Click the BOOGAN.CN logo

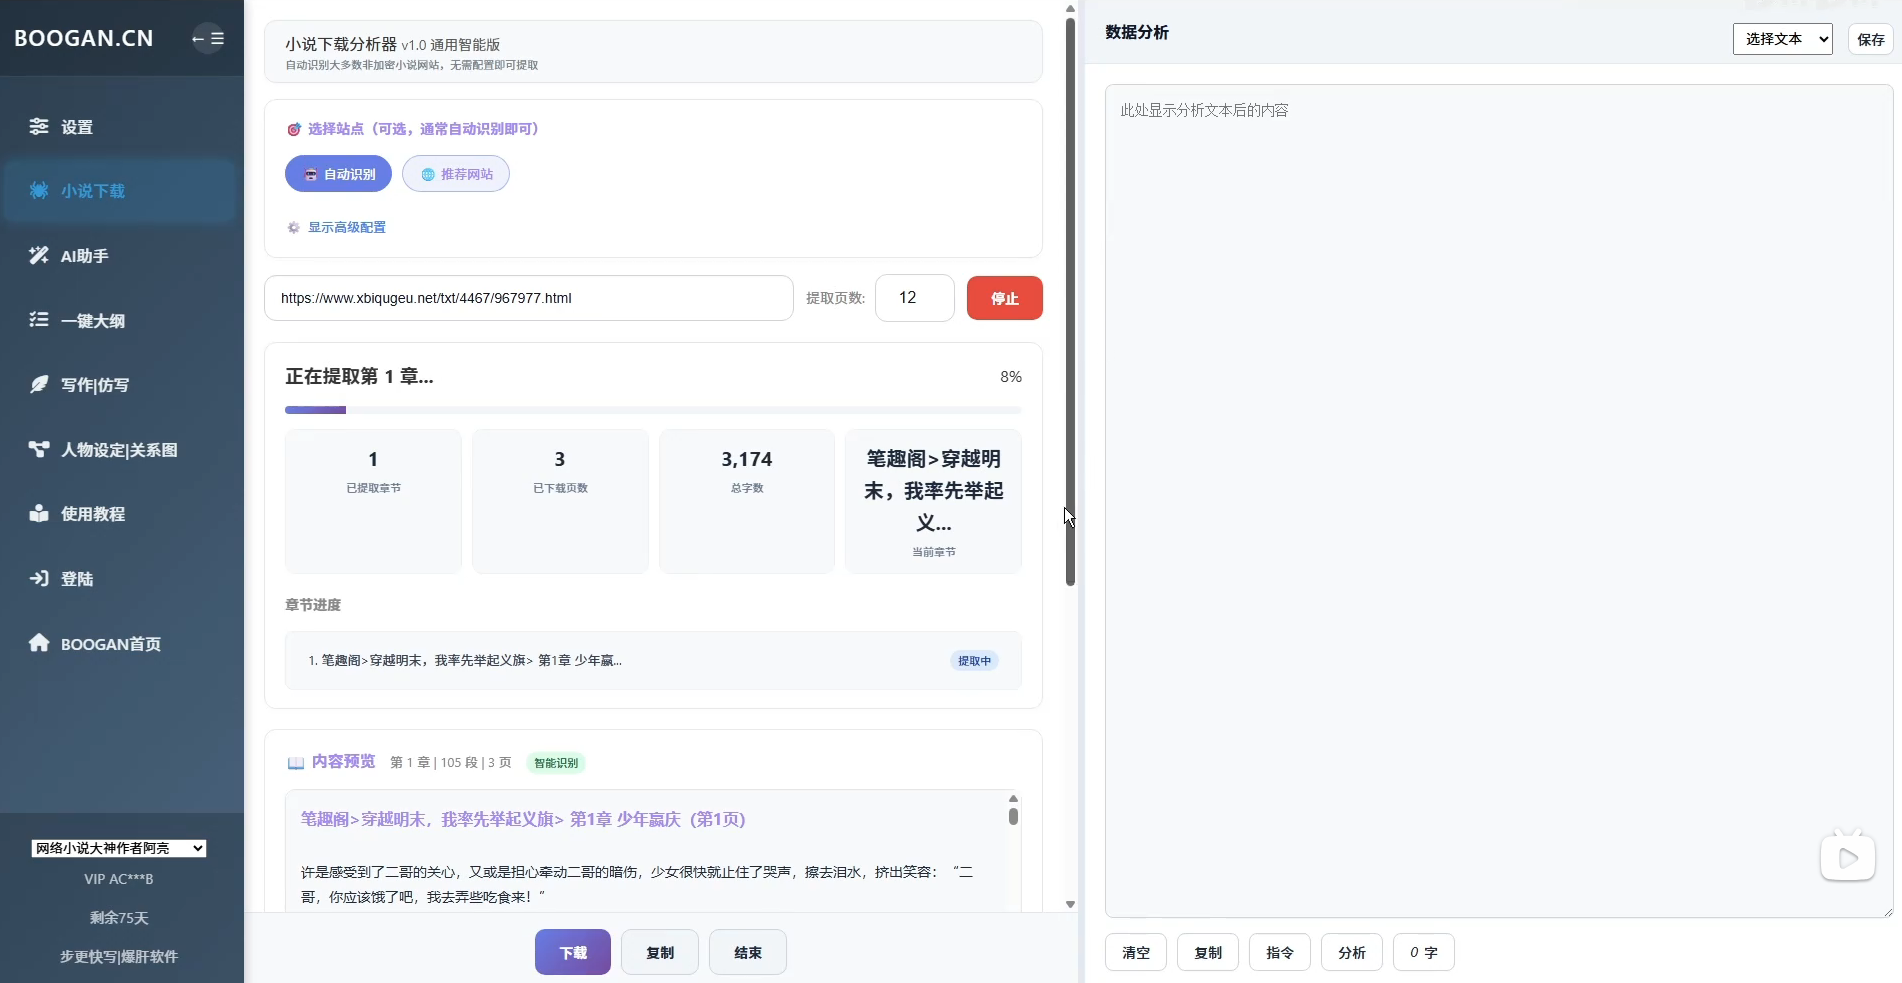click(x=84, y=38)
